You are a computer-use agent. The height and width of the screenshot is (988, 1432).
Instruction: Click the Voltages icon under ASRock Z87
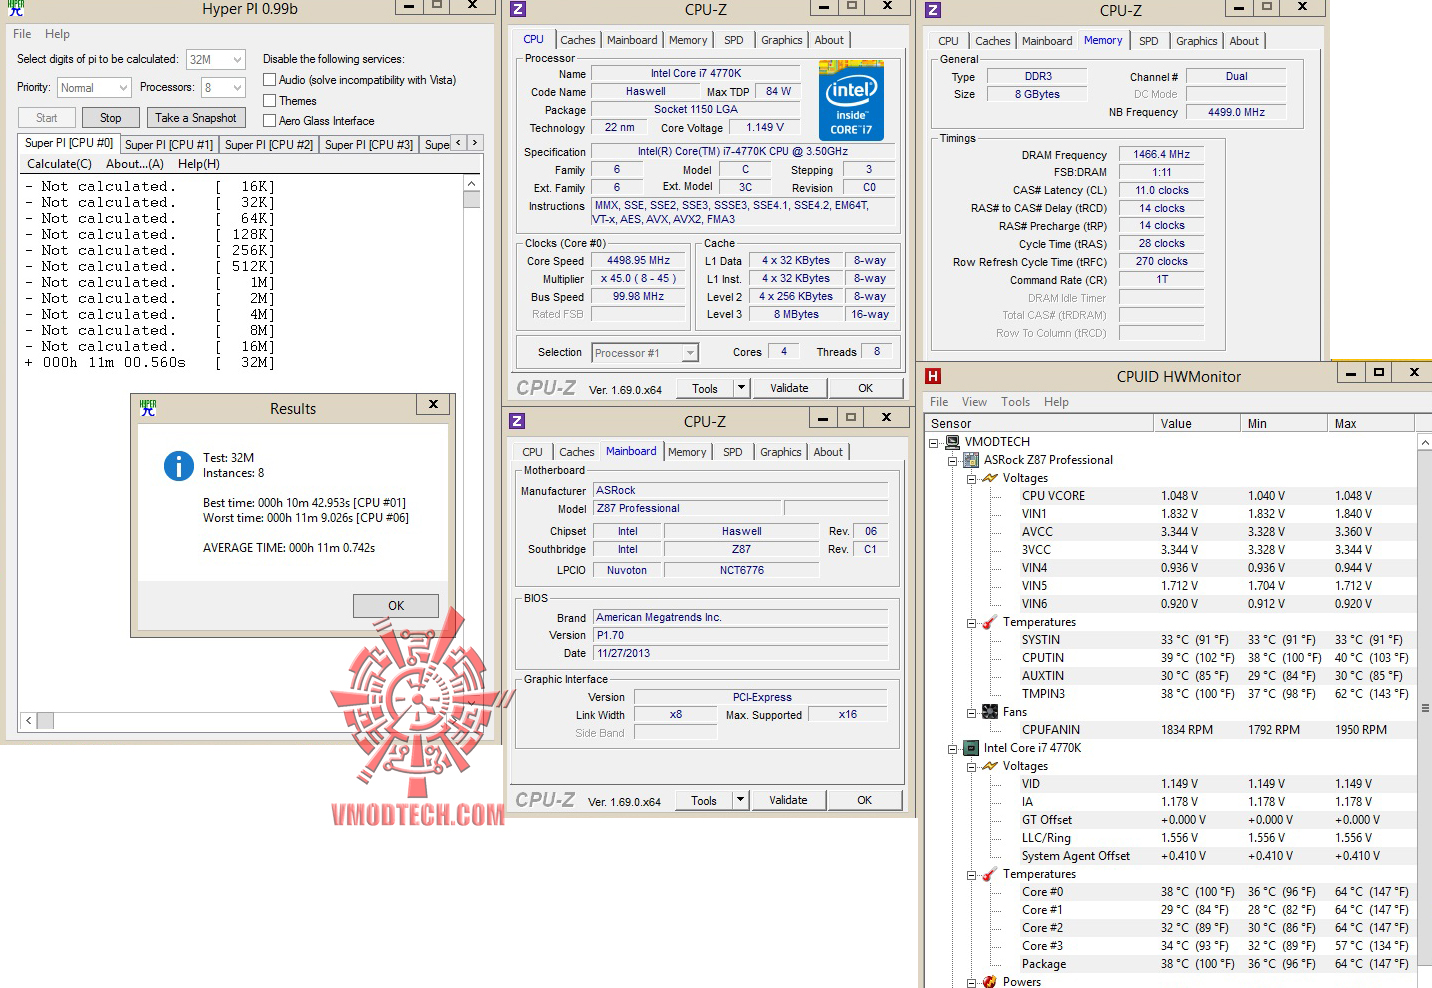990,478
